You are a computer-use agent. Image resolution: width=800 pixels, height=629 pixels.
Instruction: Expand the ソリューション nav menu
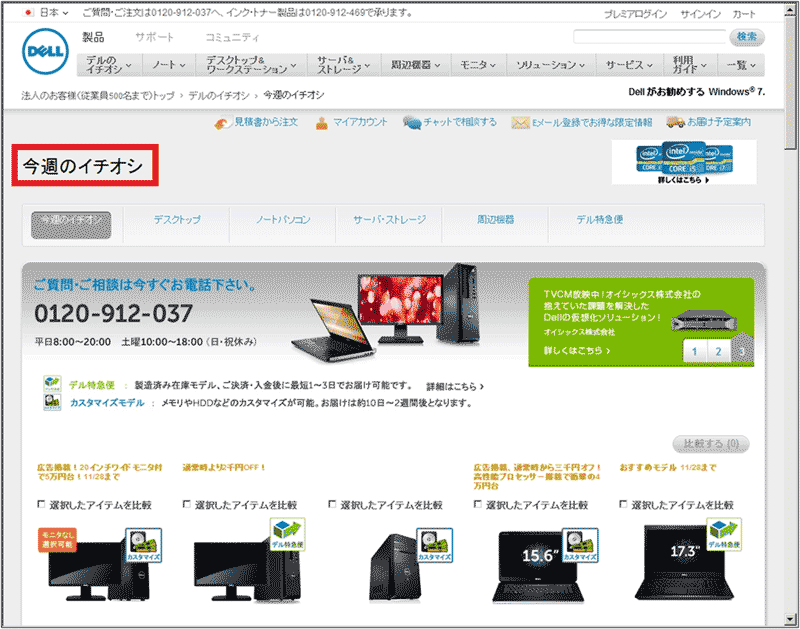click(551, 65)
